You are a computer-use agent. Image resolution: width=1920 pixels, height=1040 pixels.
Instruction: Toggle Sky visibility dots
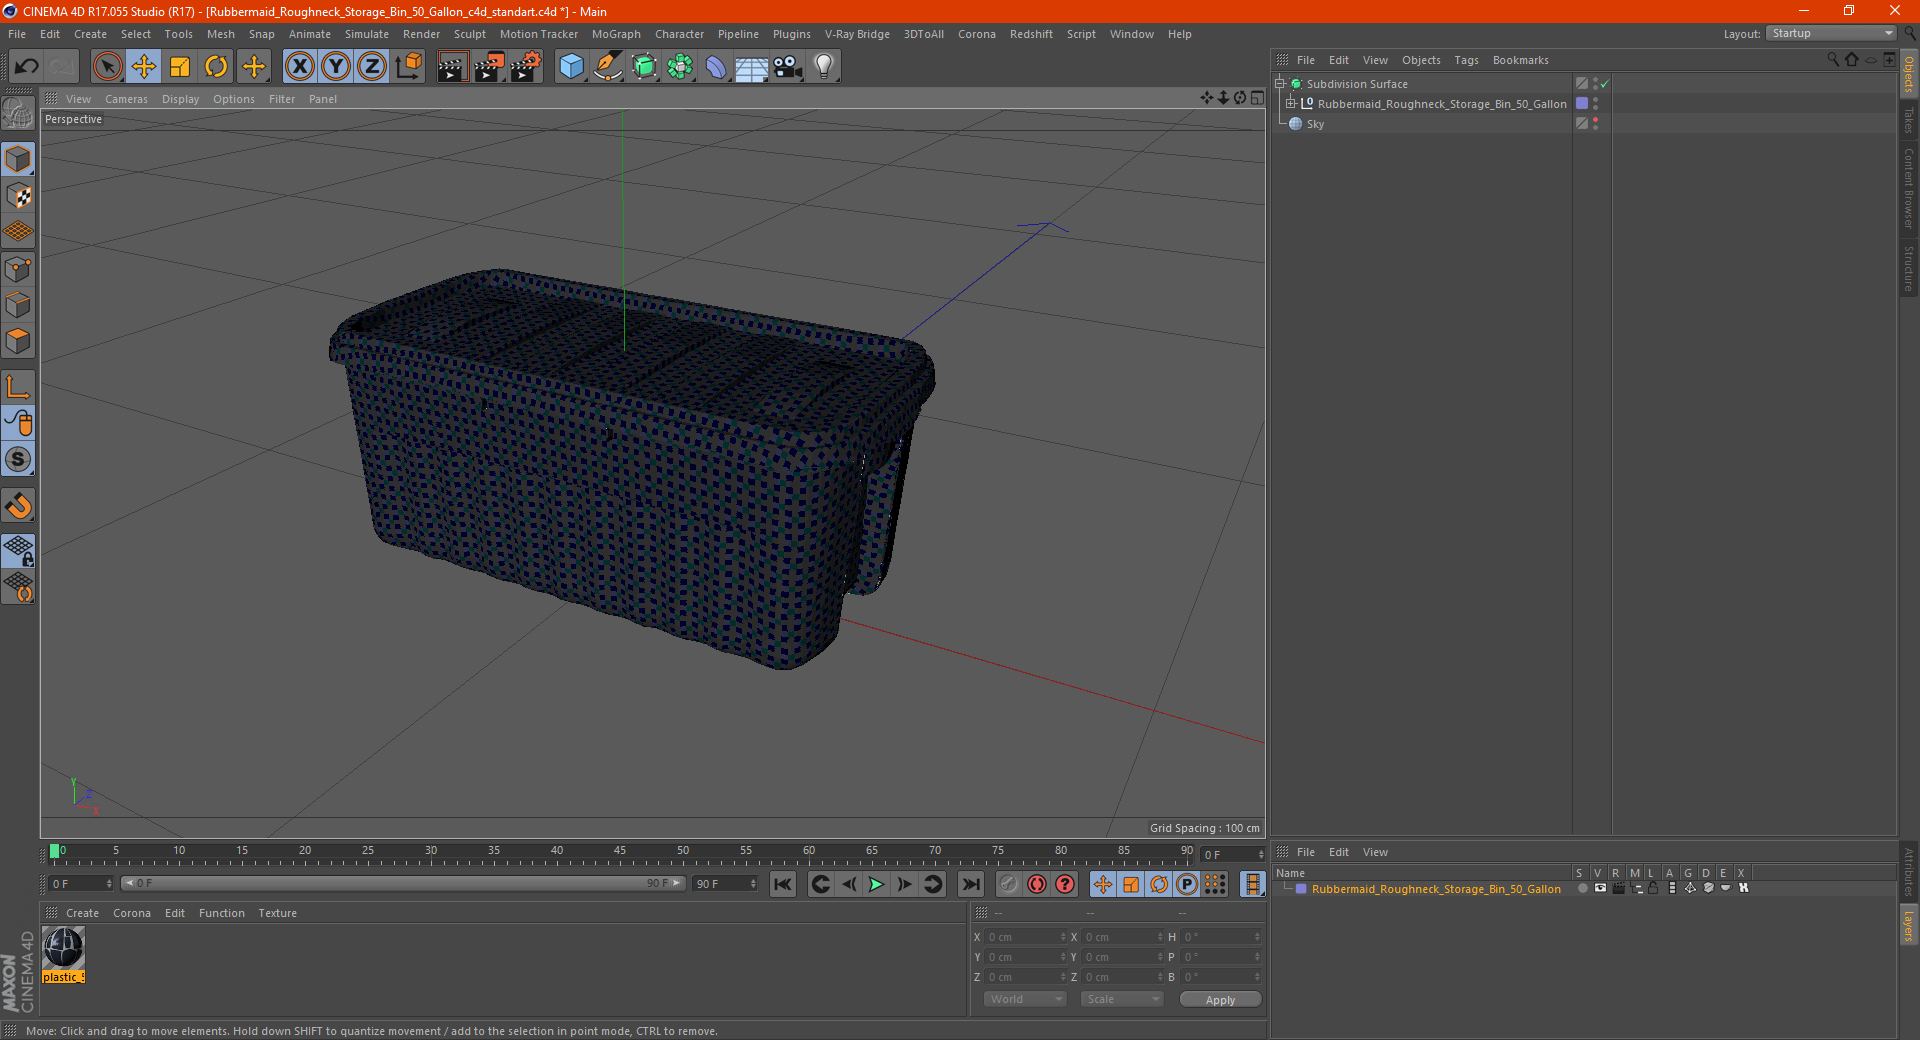click(1595, 124)
